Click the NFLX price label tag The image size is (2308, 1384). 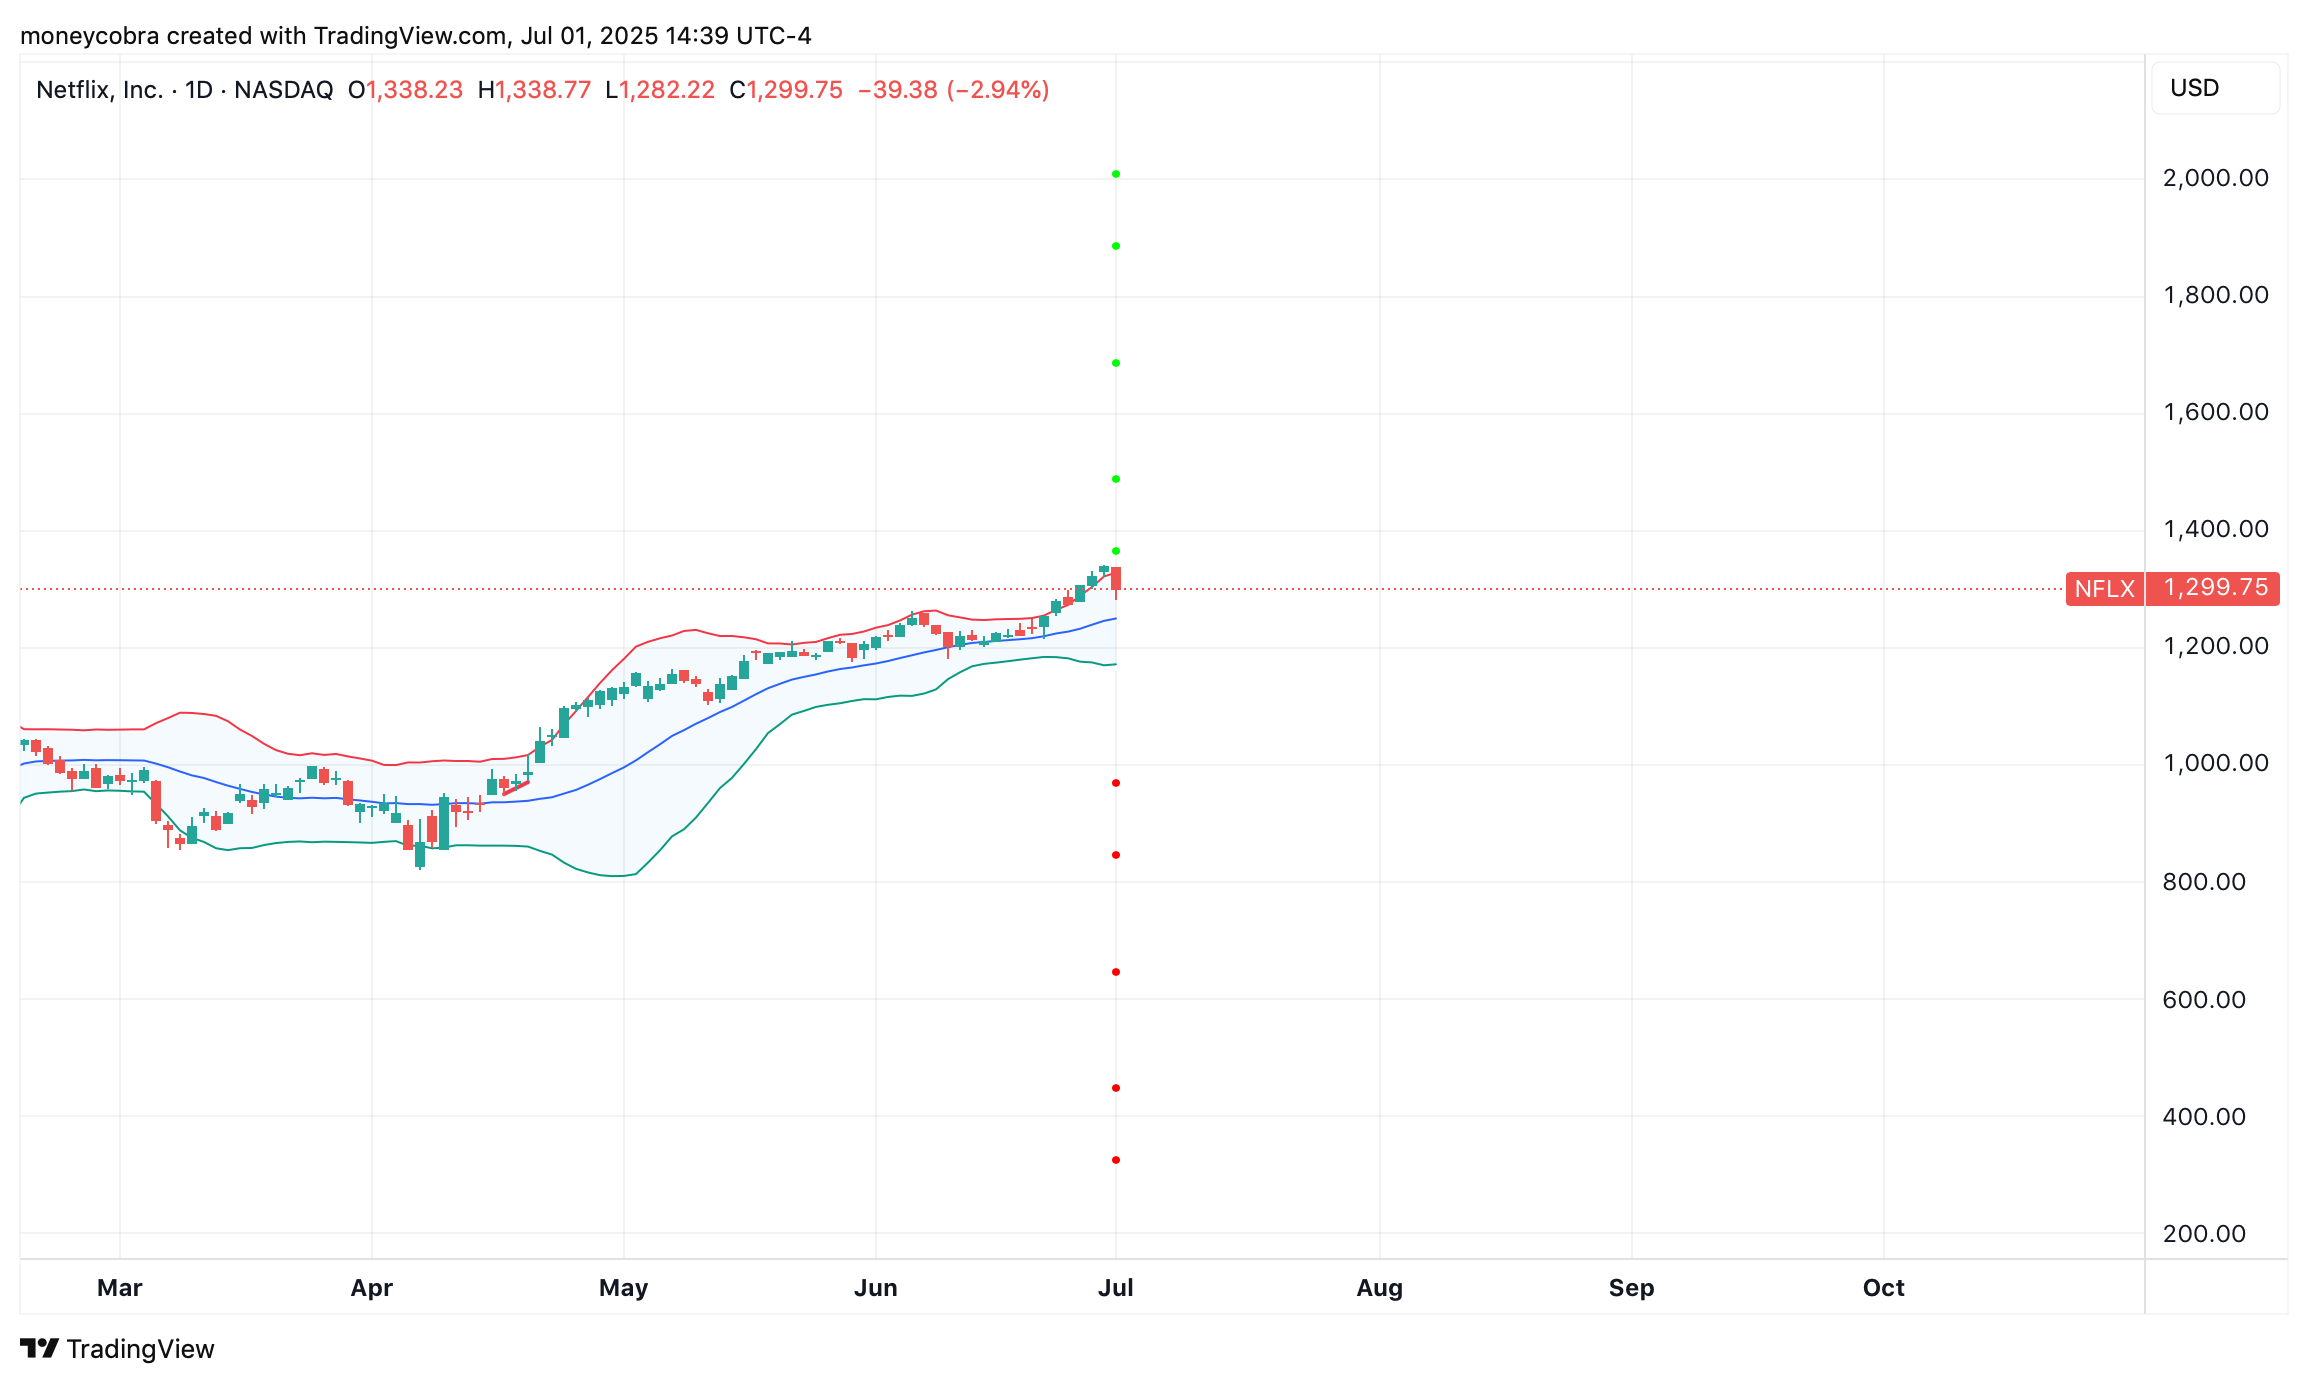(x=2104, y=588)
